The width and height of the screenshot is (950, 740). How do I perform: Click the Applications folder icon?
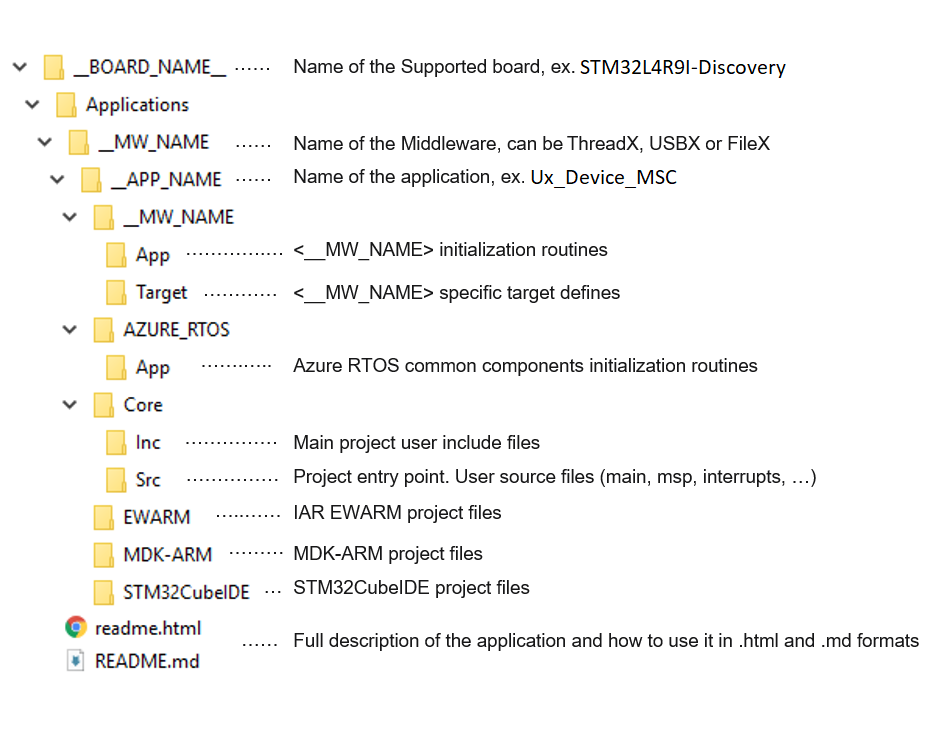(x=66, y=105)
